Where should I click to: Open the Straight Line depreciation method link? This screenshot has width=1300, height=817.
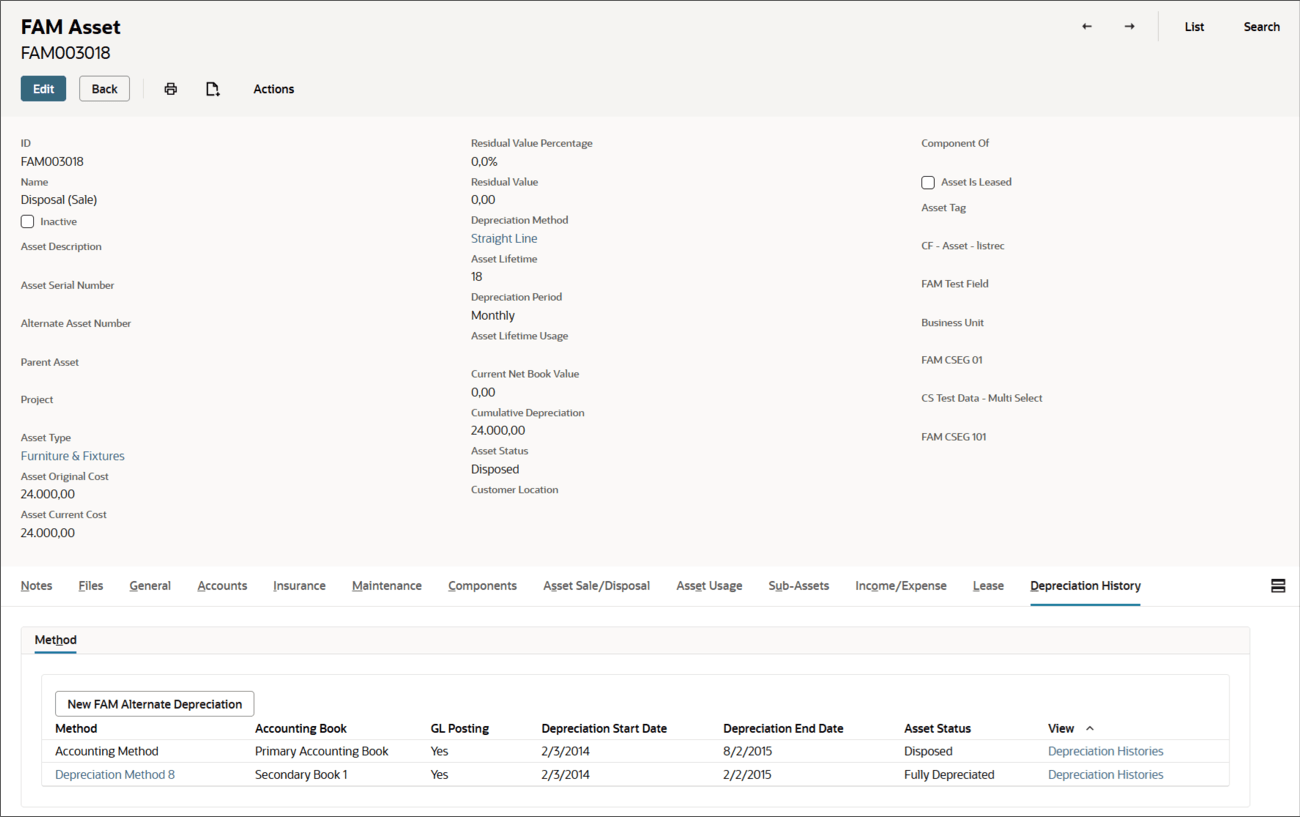pyautogui.click(x=504, y=238)
